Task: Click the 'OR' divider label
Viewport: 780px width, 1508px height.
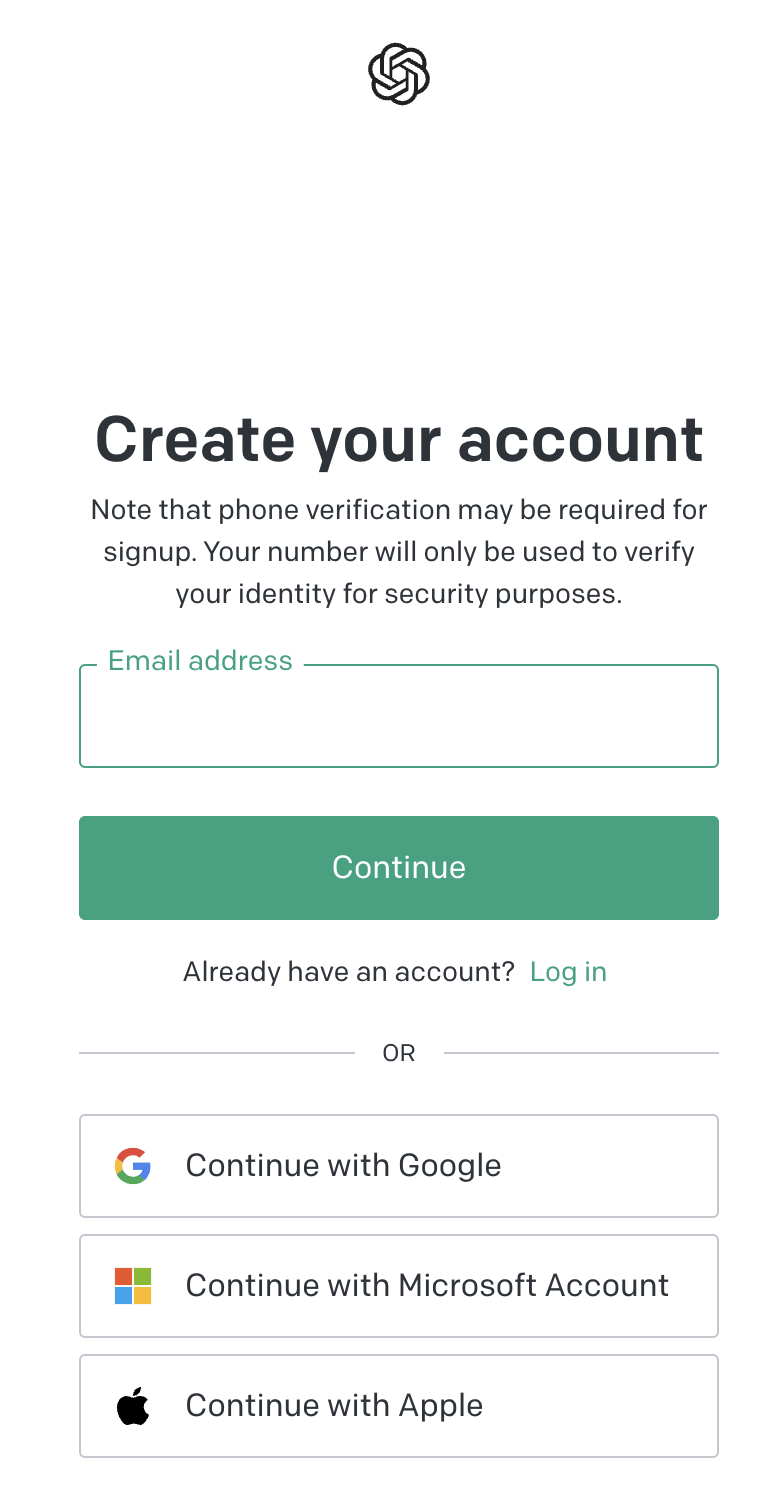Action: point(399,1053)
